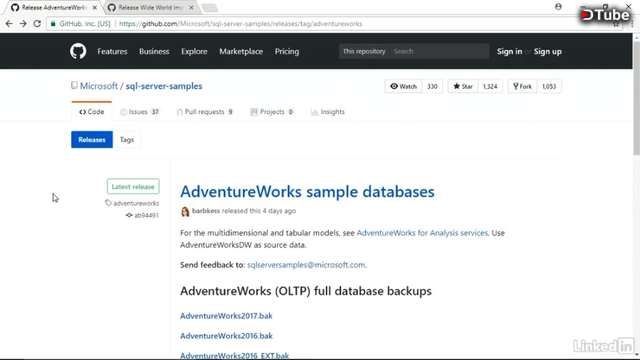
Task: Select the Issues tab
Action: point(140,112)
